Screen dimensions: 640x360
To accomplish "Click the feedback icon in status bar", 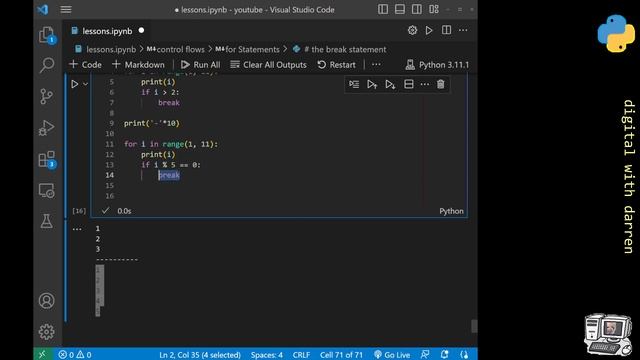I will pyautogui.click(x=425, y=355).
